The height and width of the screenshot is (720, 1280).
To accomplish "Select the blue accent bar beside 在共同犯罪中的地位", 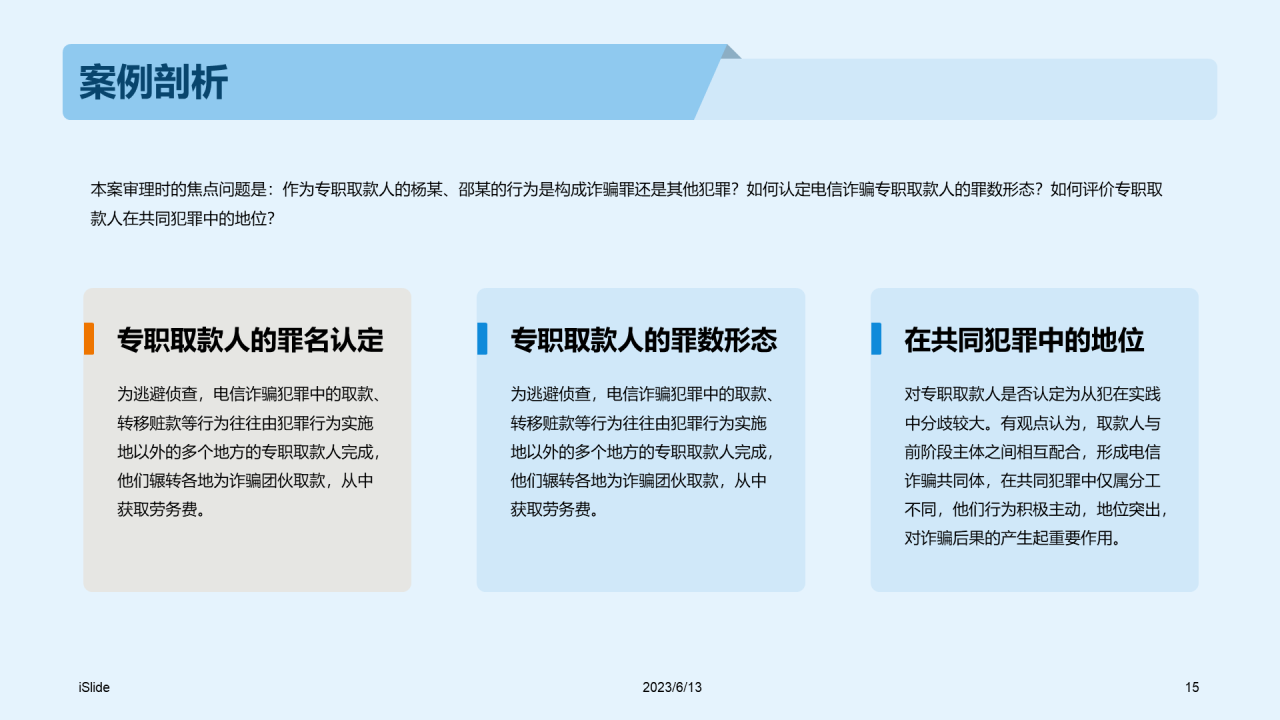I will click(879, 339).
